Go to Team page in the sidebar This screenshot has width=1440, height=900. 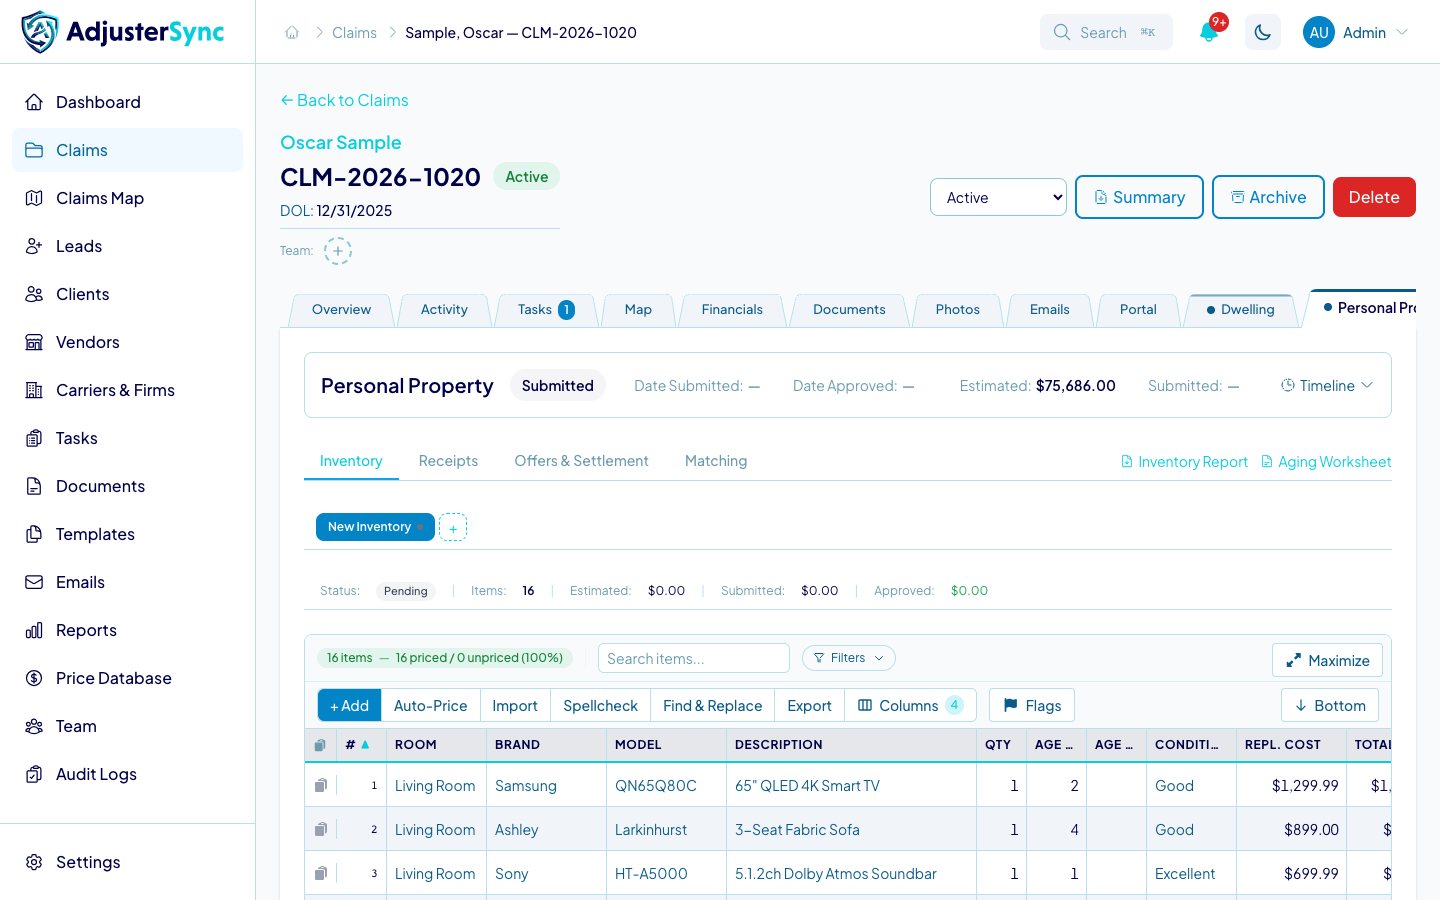(128, 726)
